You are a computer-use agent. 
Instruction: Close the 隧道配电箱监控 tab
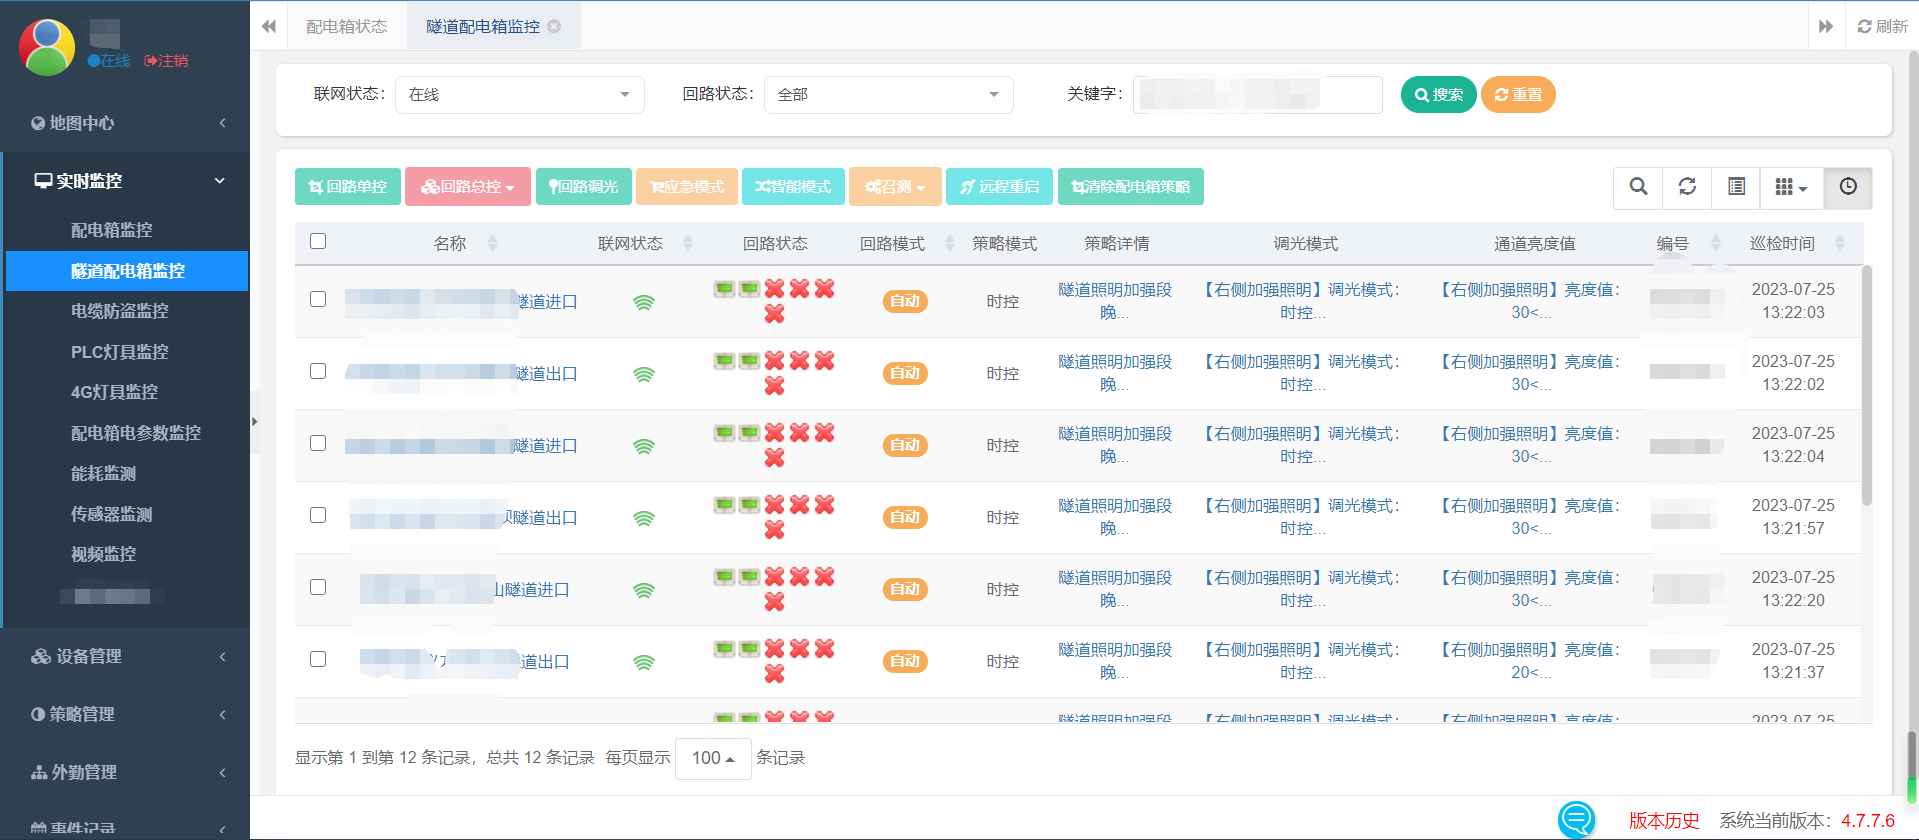554,27
